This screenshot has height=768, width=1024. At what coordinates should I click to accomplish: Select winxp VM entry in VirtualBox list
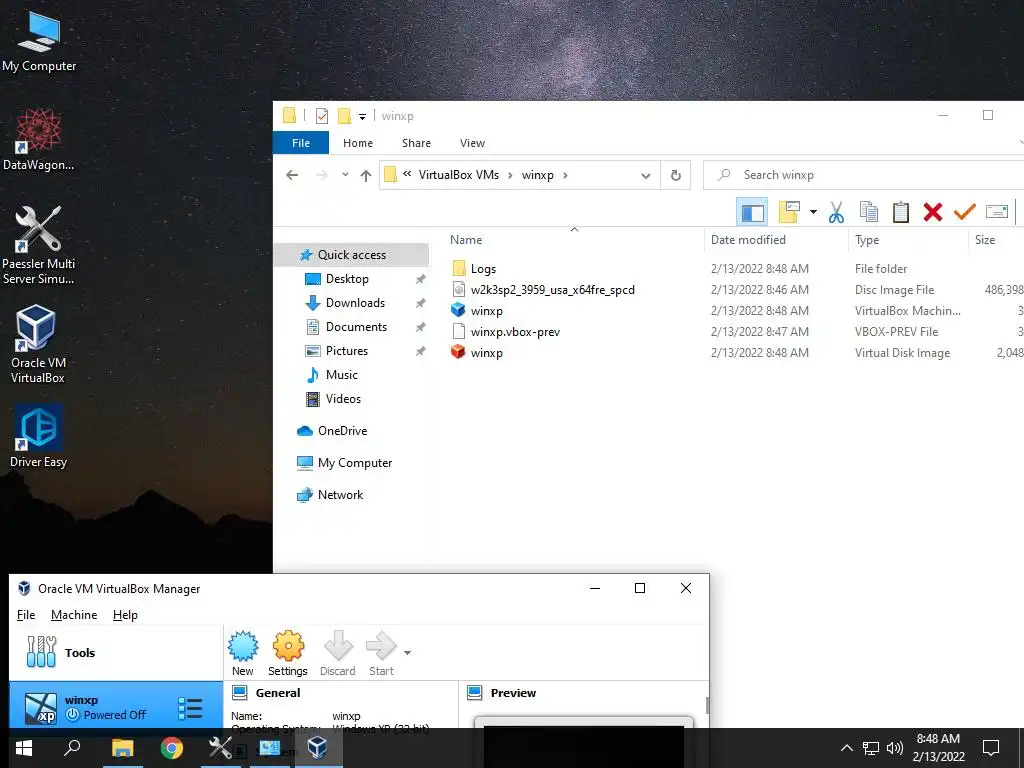click(x=116, y=707)
